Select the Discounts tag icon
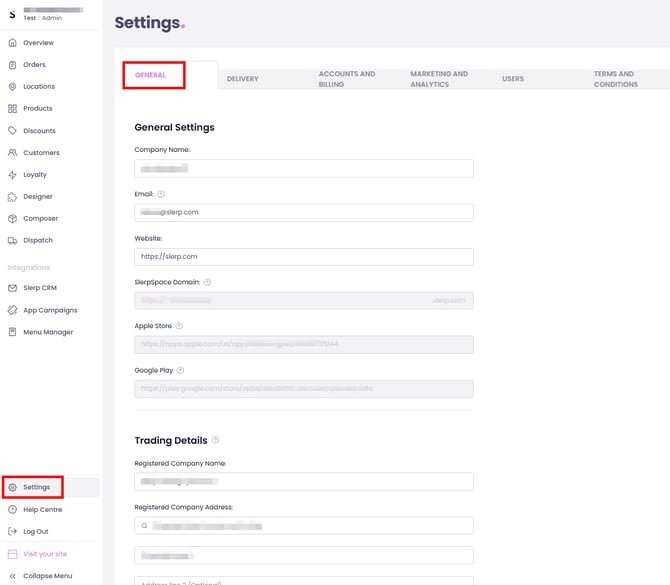Screen dimensions: 670x585 (12, 131)
